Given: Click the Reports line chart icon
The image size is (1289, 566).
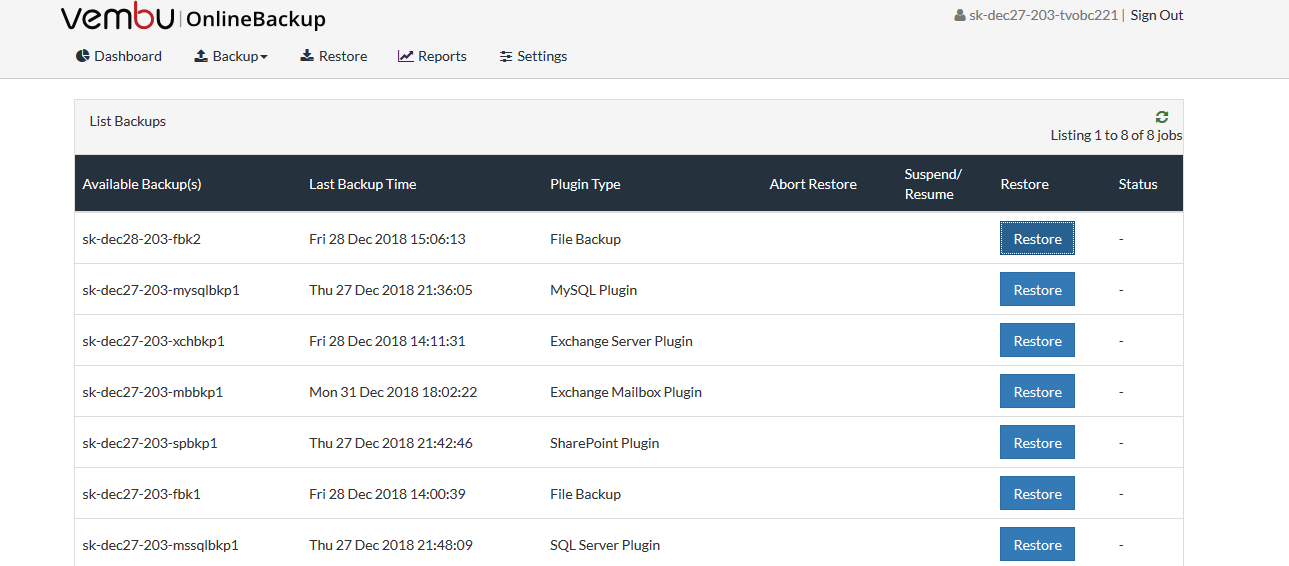Looking at the screenshot, I should pyautogui.click(x=405, y=56).
